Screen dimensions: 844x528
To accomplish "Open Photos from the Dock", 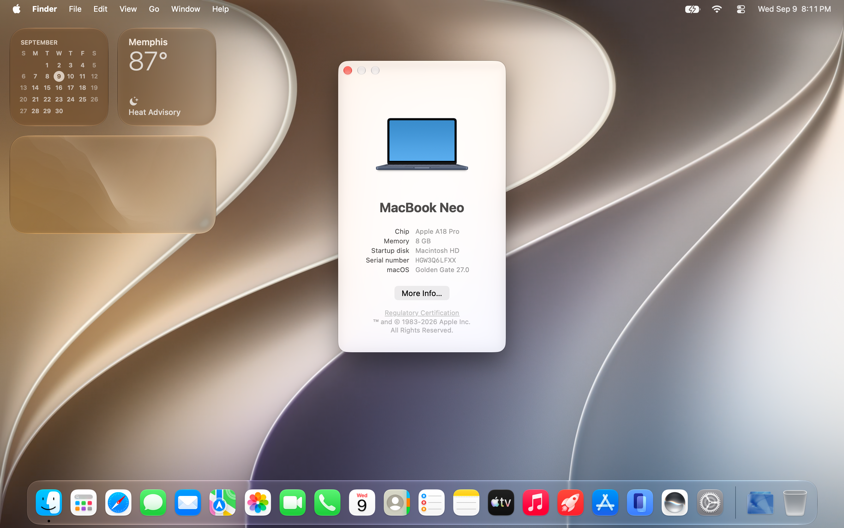I will tap(257, 503).
